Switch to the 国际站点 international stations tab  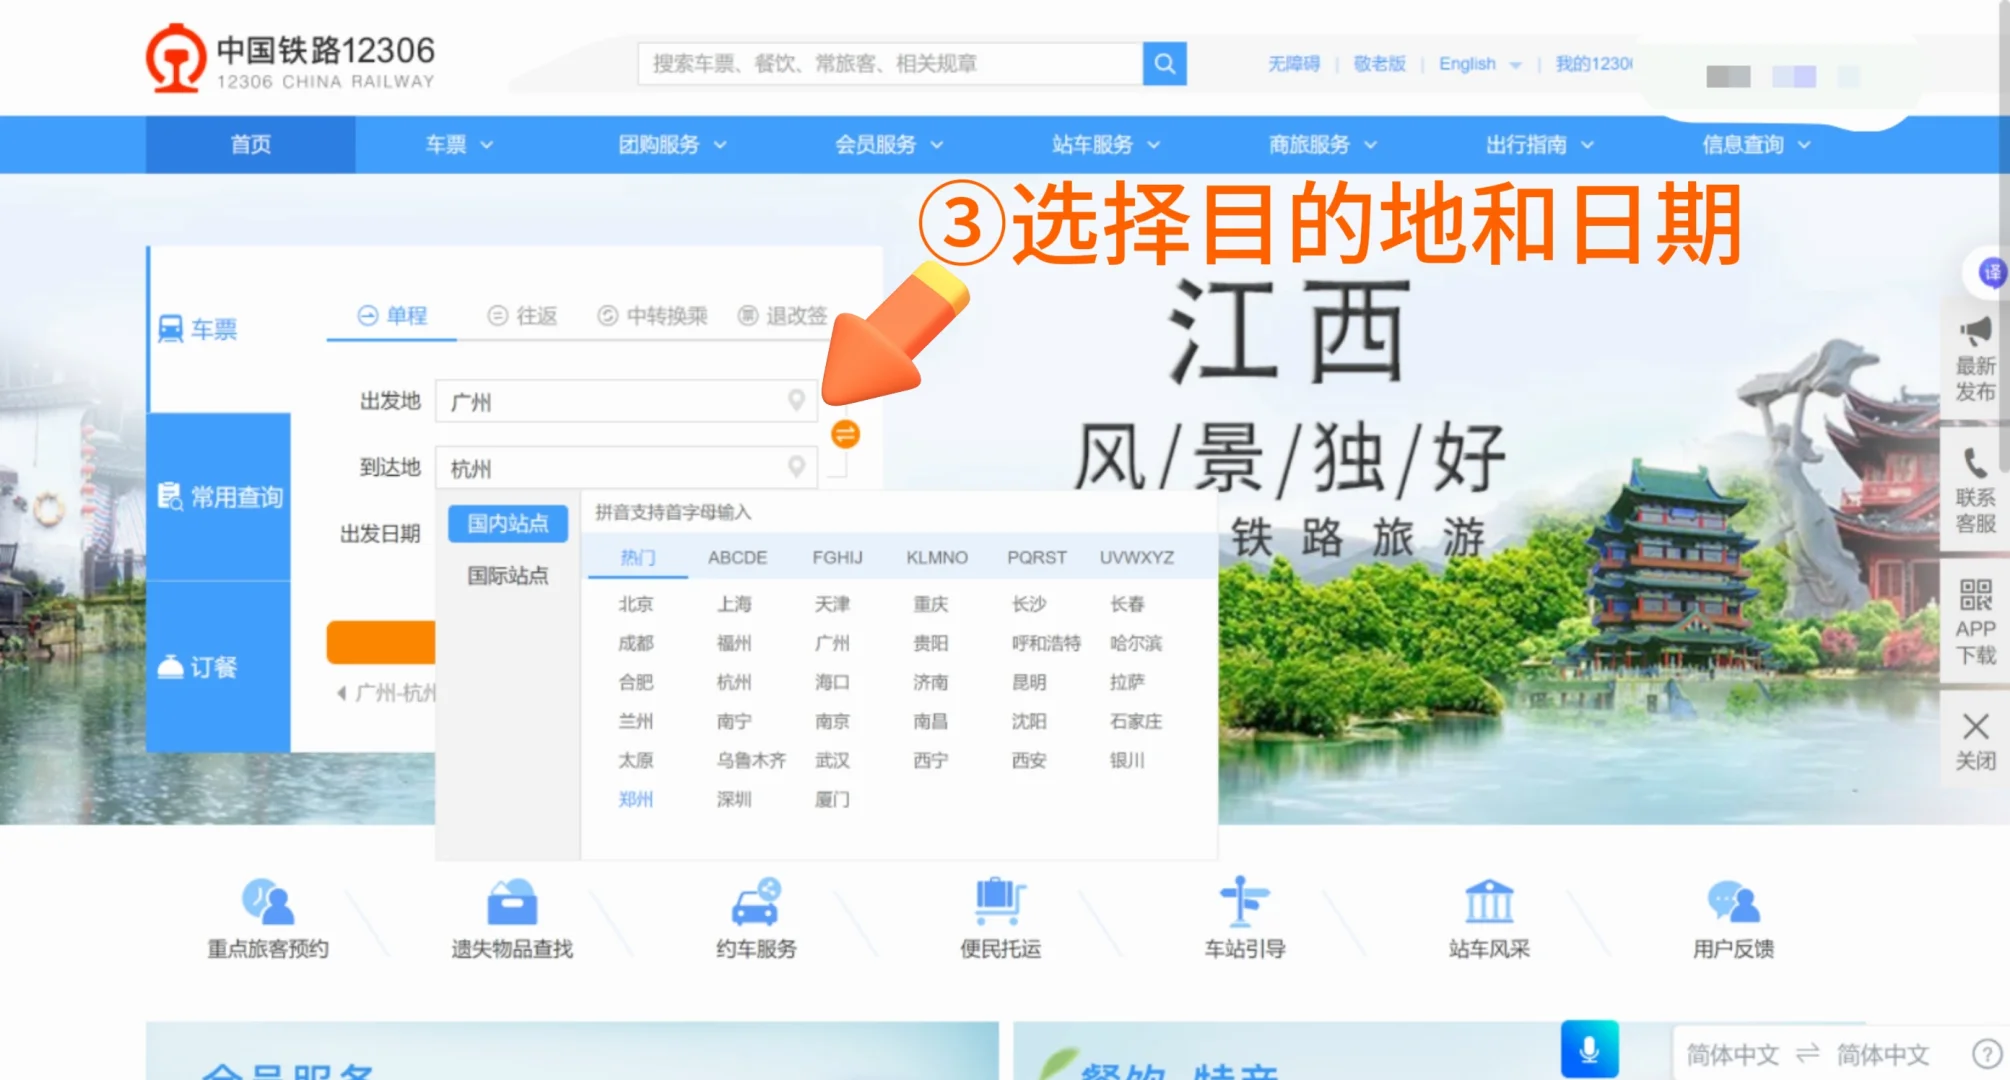pyautogui.click(x=506, y=575)
